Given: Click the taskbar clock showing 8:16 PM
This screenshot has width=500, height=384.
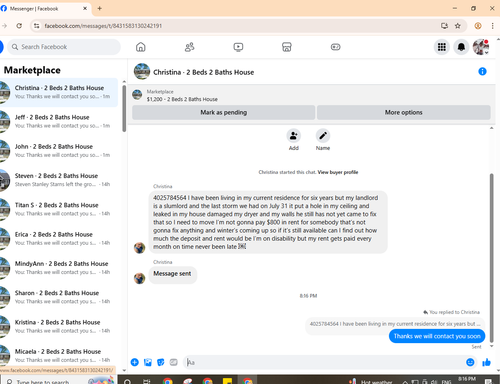Looking at the screenshot, I should pyautogui.click(x=466, y=379).
